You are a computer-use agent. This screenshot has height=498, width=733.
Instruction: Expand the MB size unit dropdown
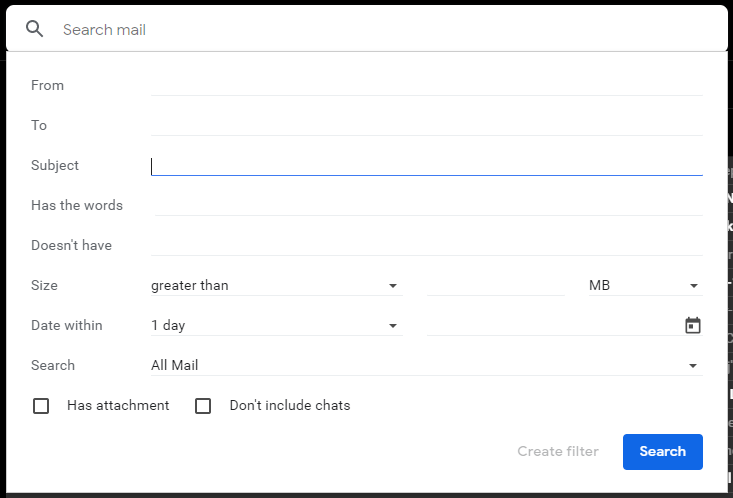pyautogui.click(x=645, y=285)
